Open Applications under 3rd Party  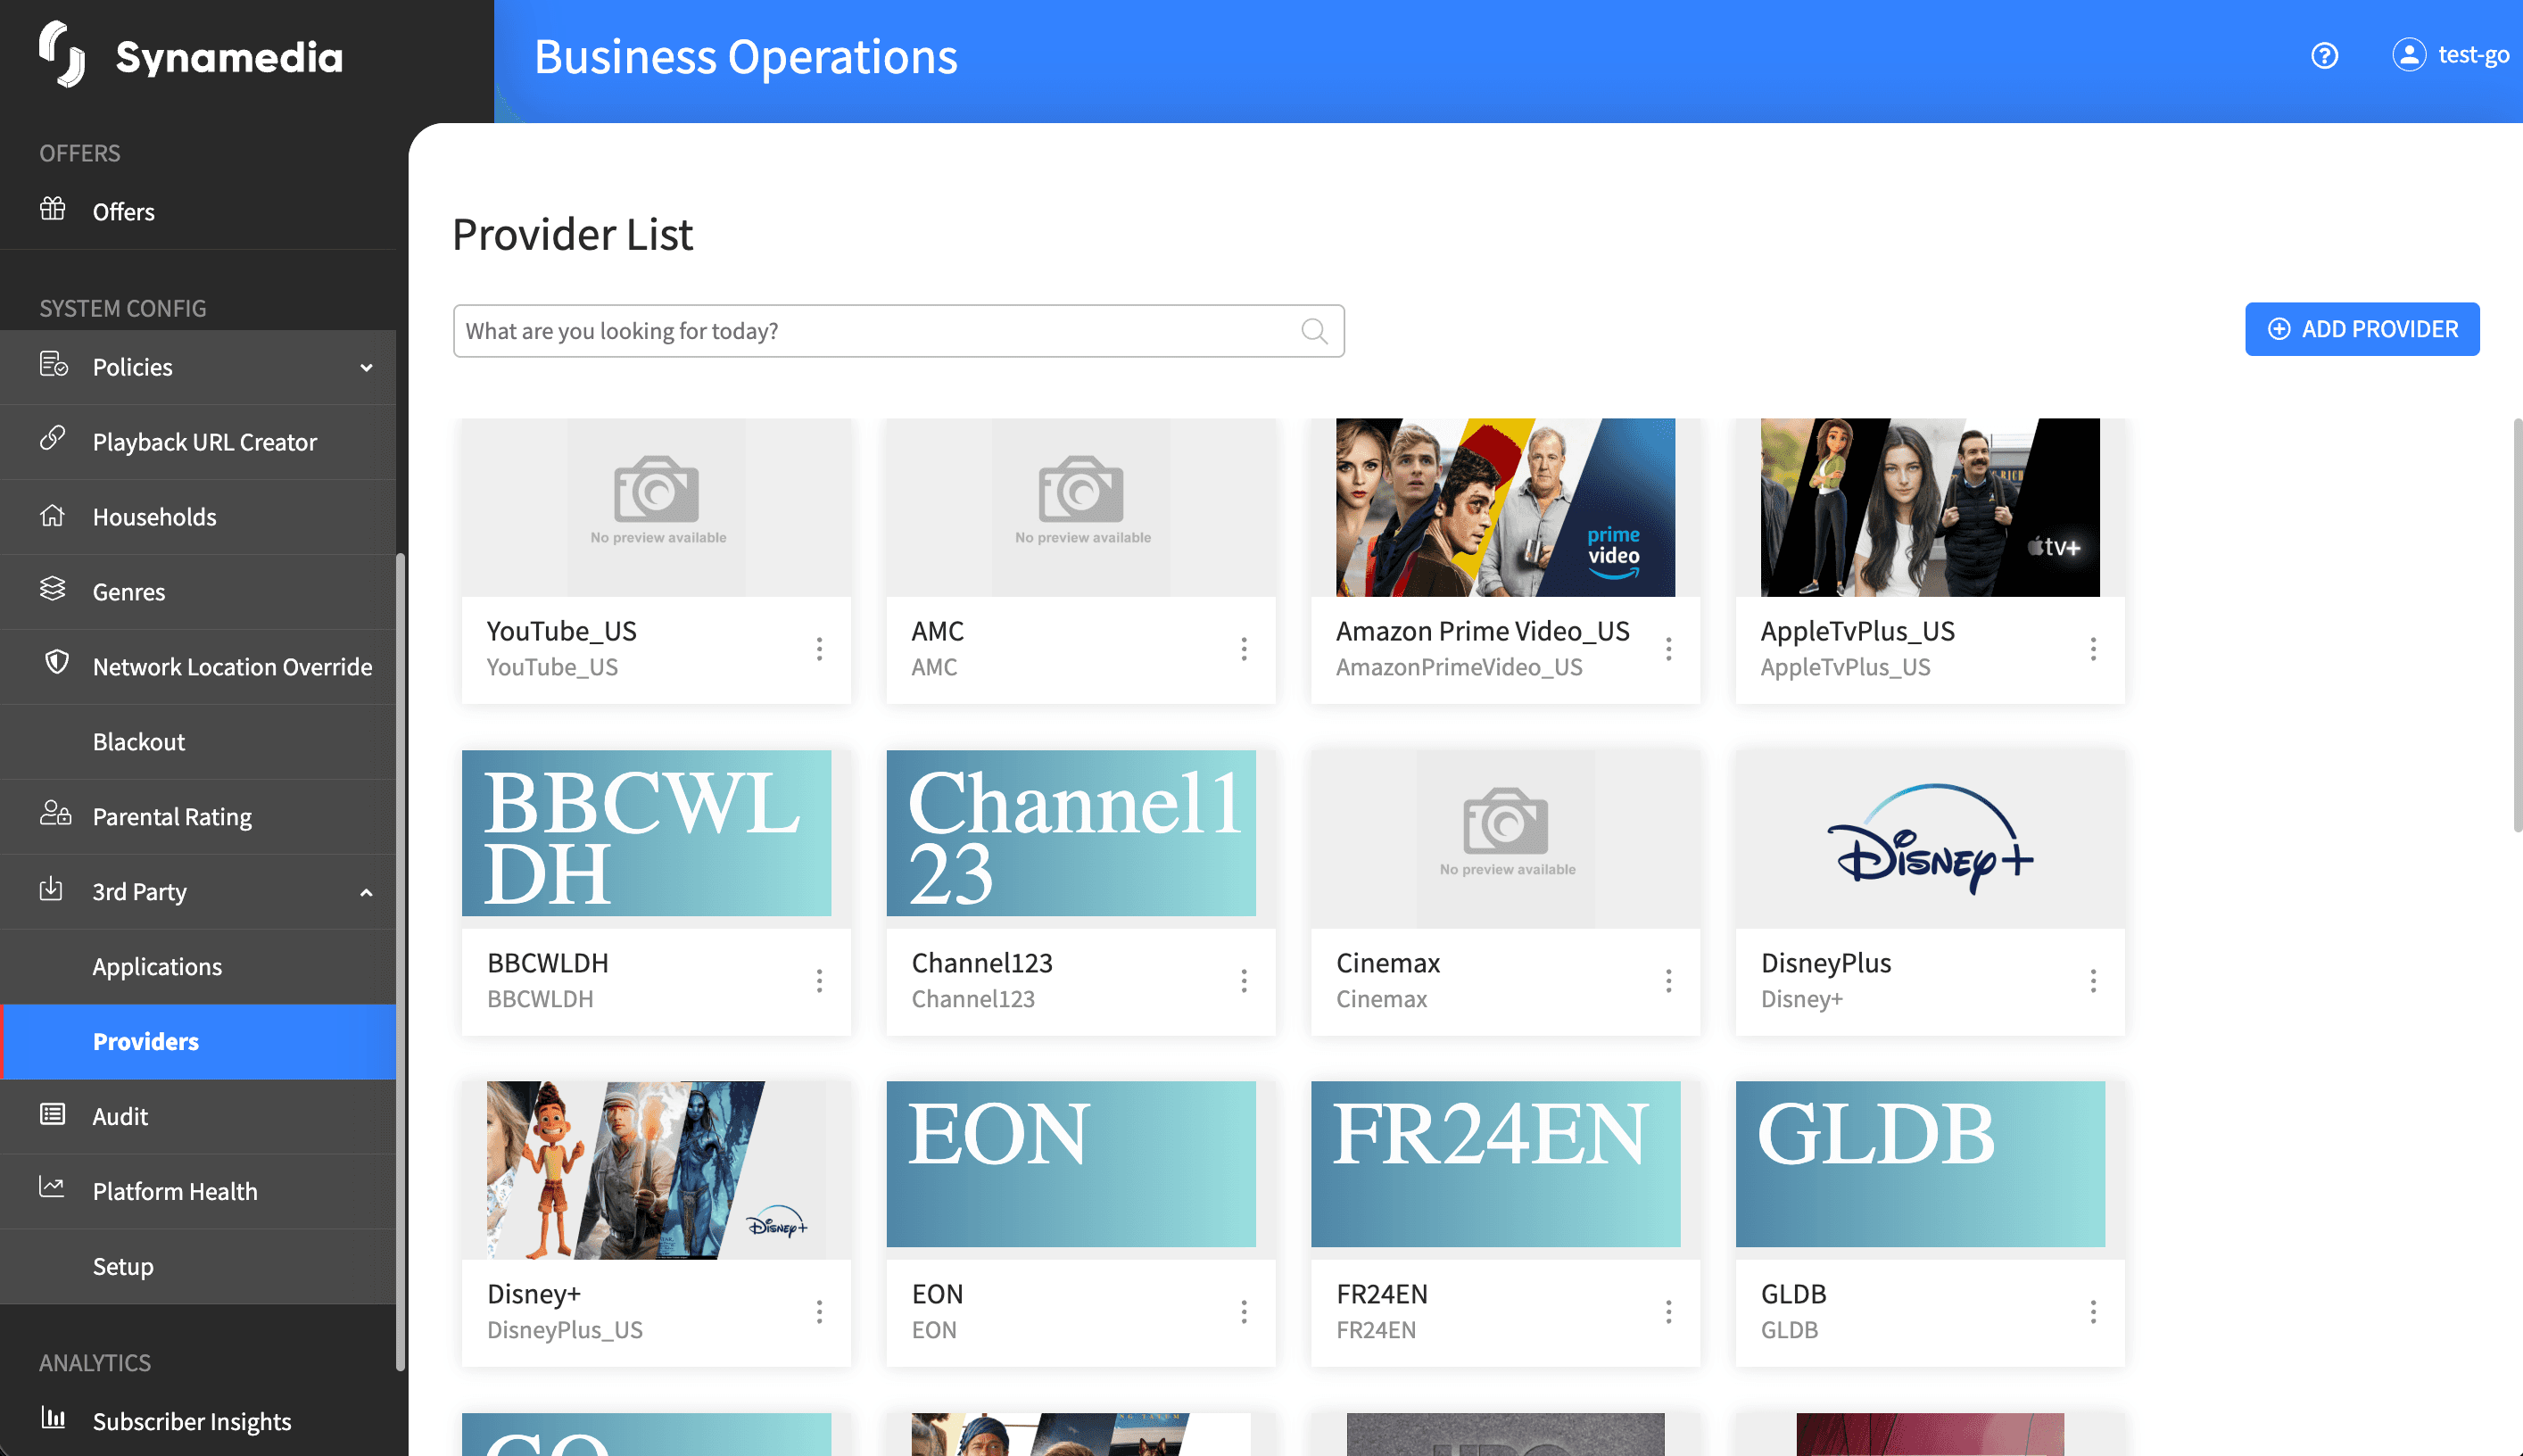click(x=198, y=967)
